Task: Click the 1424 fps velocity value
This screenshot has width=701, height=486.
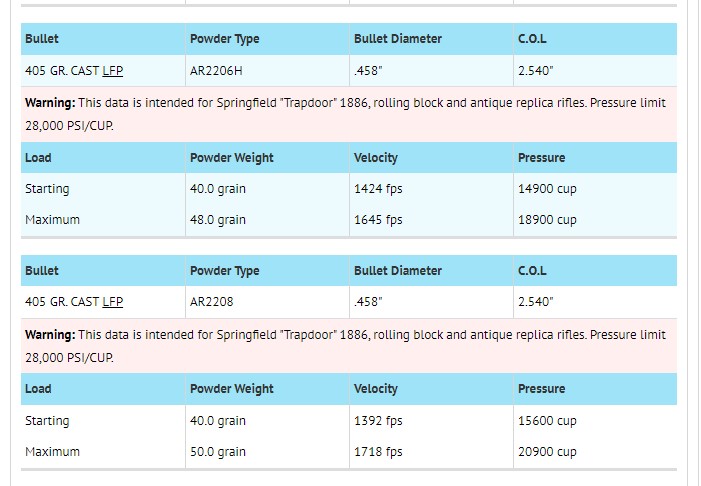Action: click(x=378, y=189)
